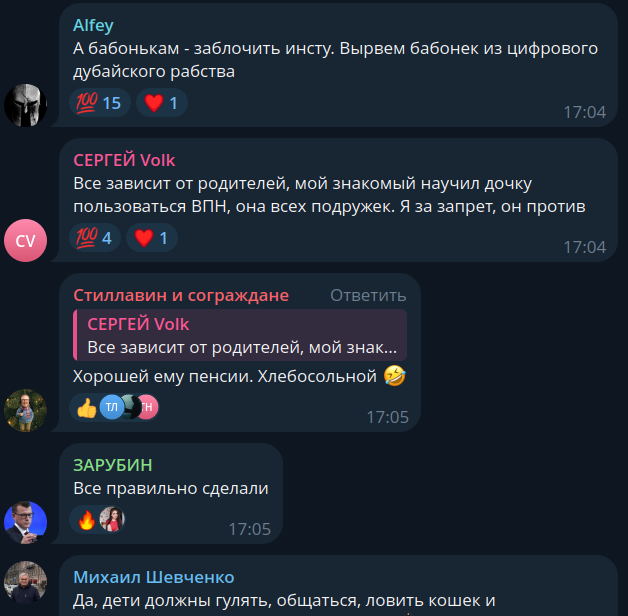The height and width of the screenshot is (616, 628).
Task: Toggle the heart reaction on СЕРГЕЙ Volk's message
Action: pyautogui.click(x=152, y=238)
